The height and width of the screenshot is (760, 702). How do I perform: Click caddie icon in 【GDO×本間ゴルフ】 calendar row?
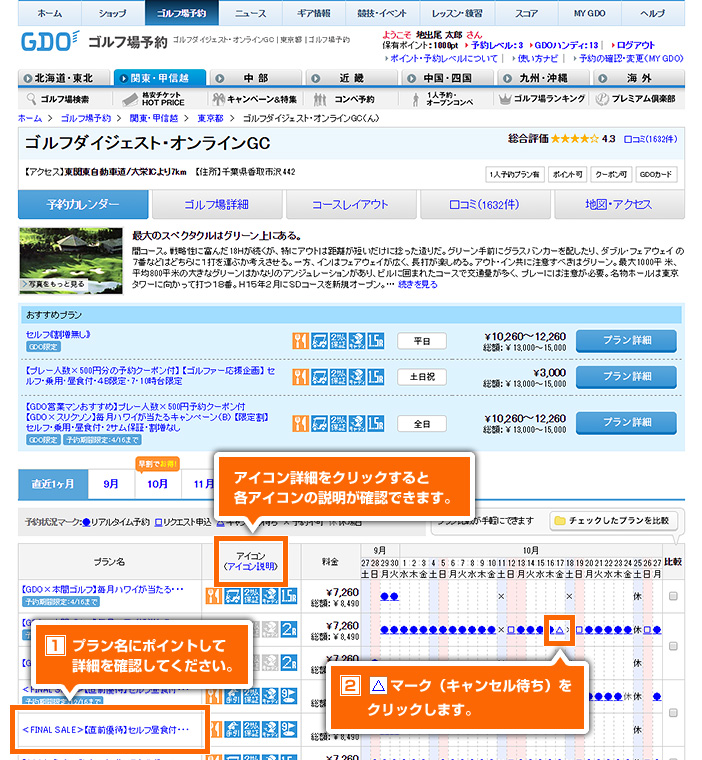tap(270, 596)
